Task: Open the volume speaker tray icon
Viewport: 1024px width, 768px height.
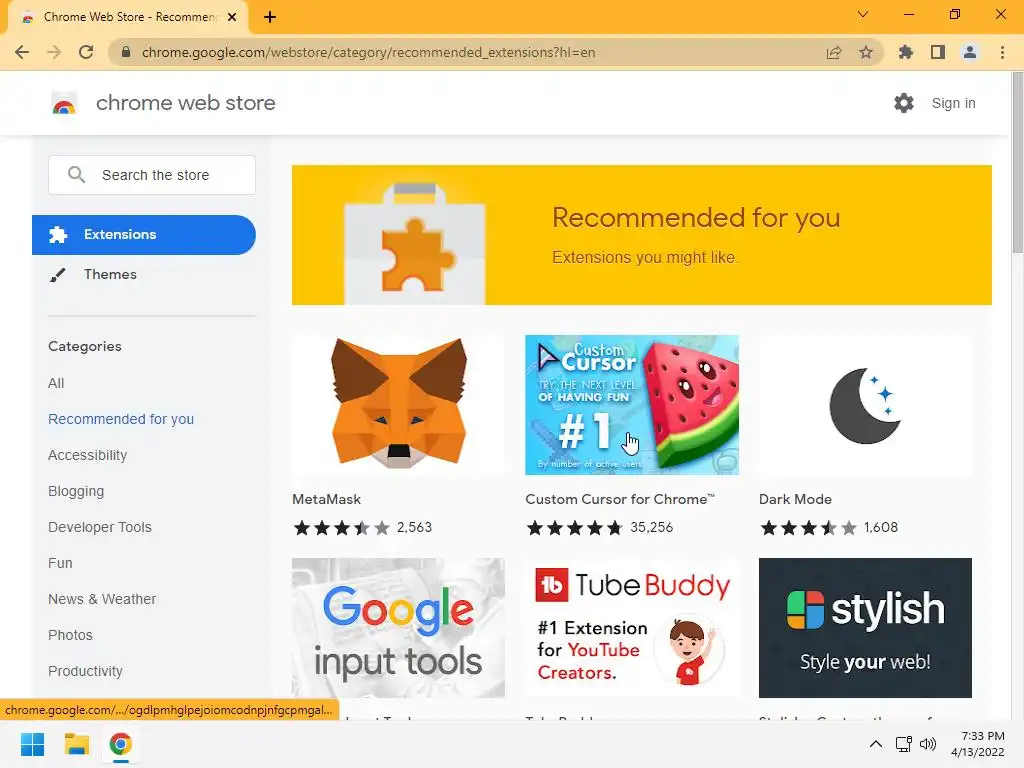Action: click(927, 744)
